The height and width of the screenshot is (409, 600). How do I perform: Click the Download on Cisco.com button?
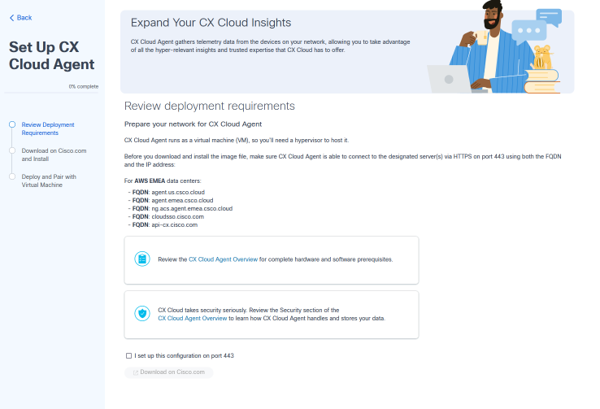168,372
